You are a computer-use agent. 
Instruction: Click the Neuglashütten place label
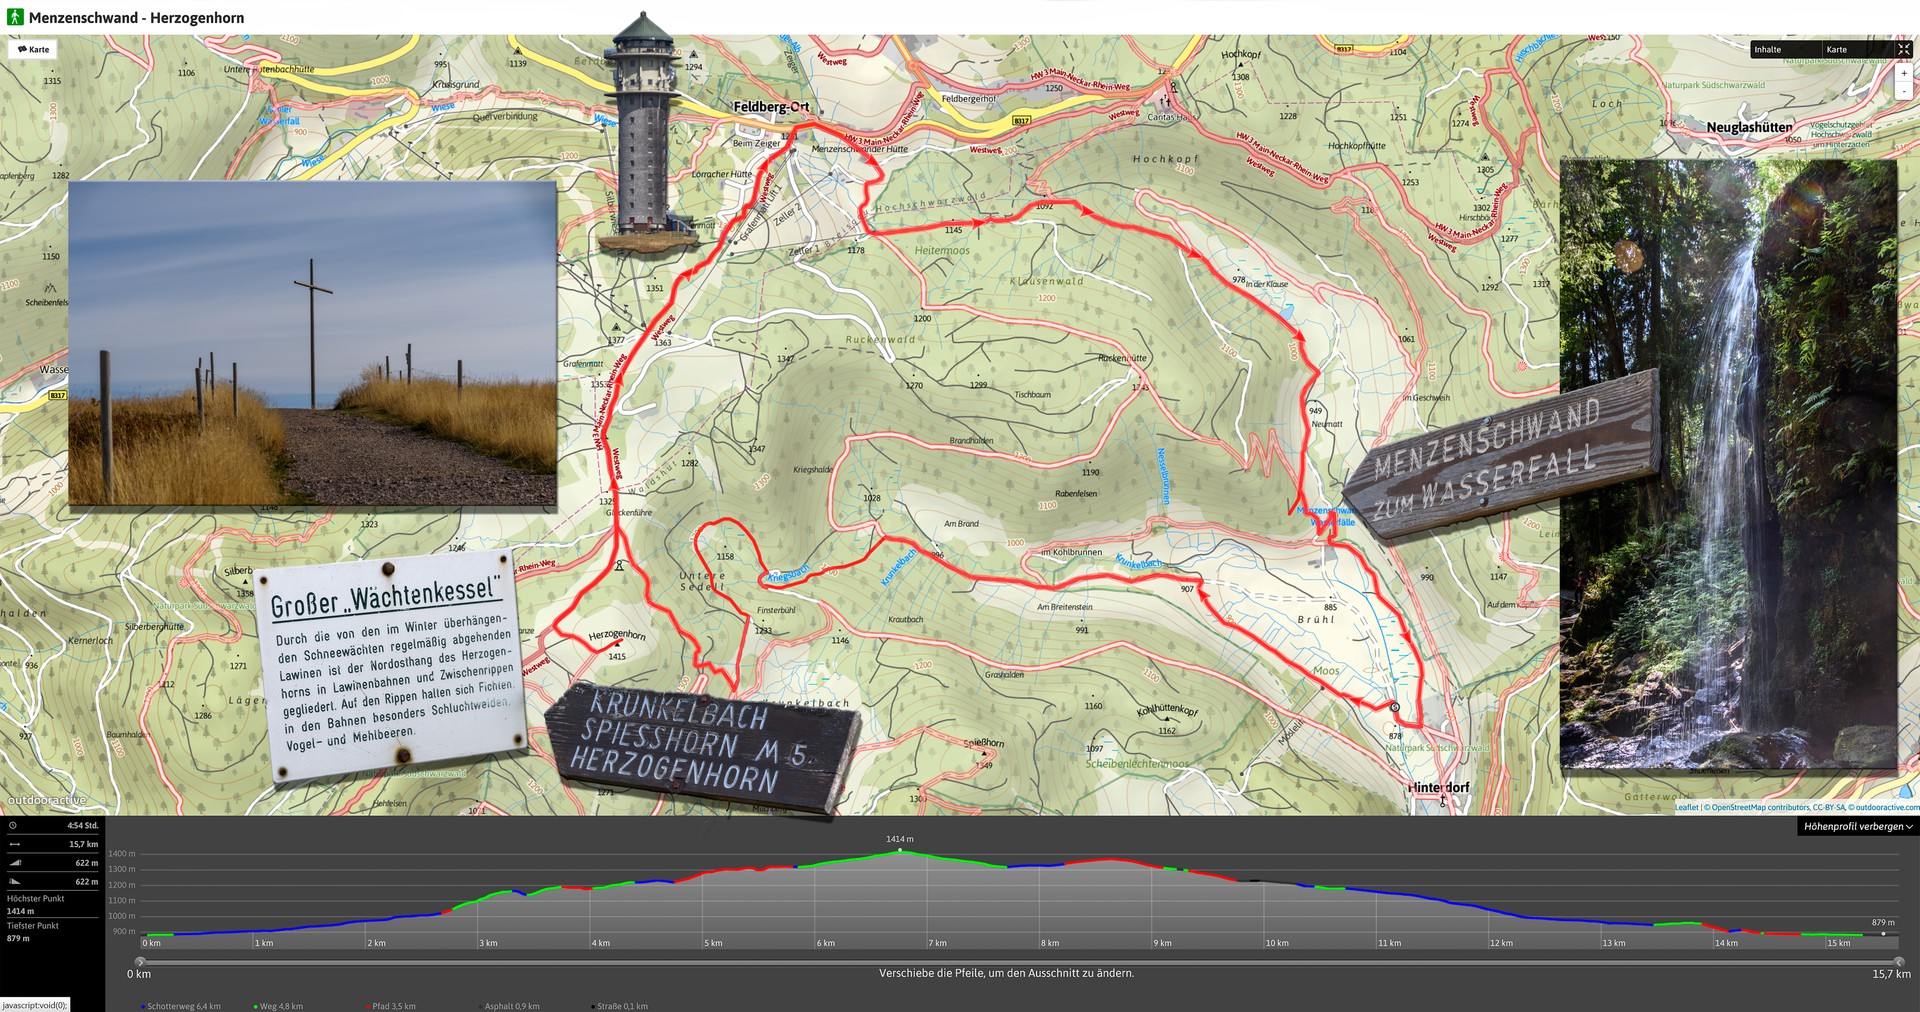1749,127
